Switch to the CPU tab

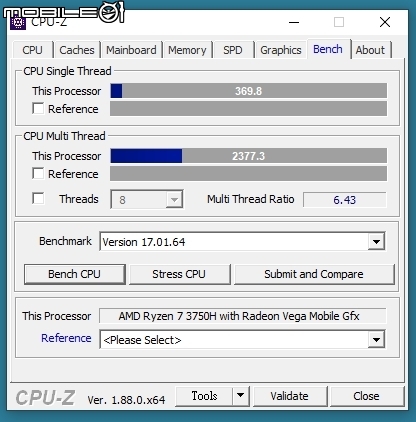[32, 50]
